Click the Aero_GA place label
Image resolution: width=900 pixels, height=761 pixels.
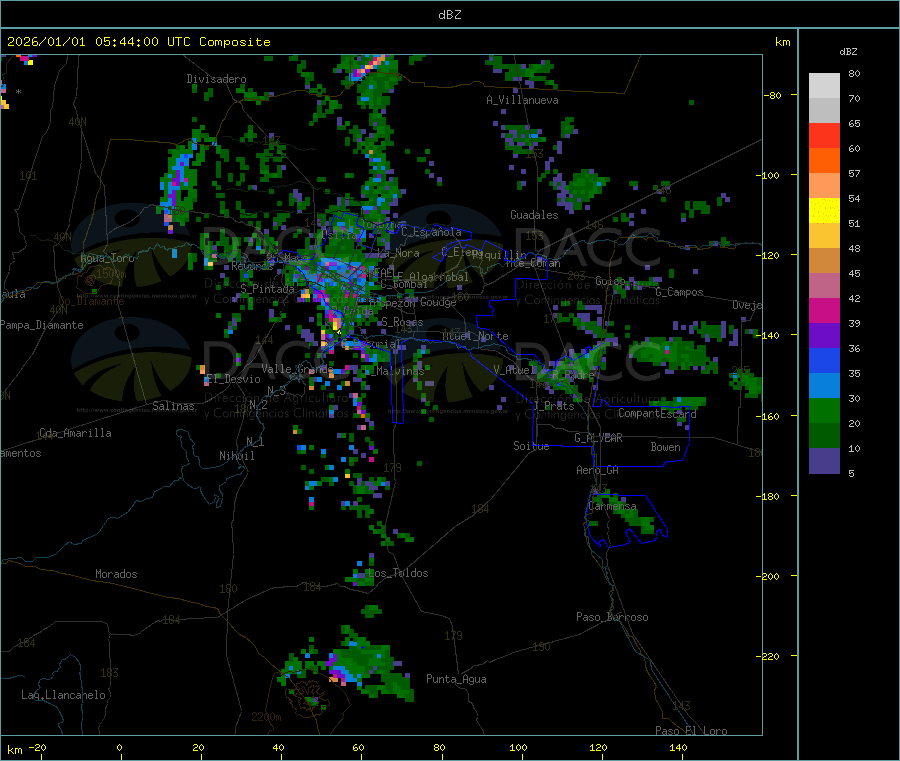[598, 470]
